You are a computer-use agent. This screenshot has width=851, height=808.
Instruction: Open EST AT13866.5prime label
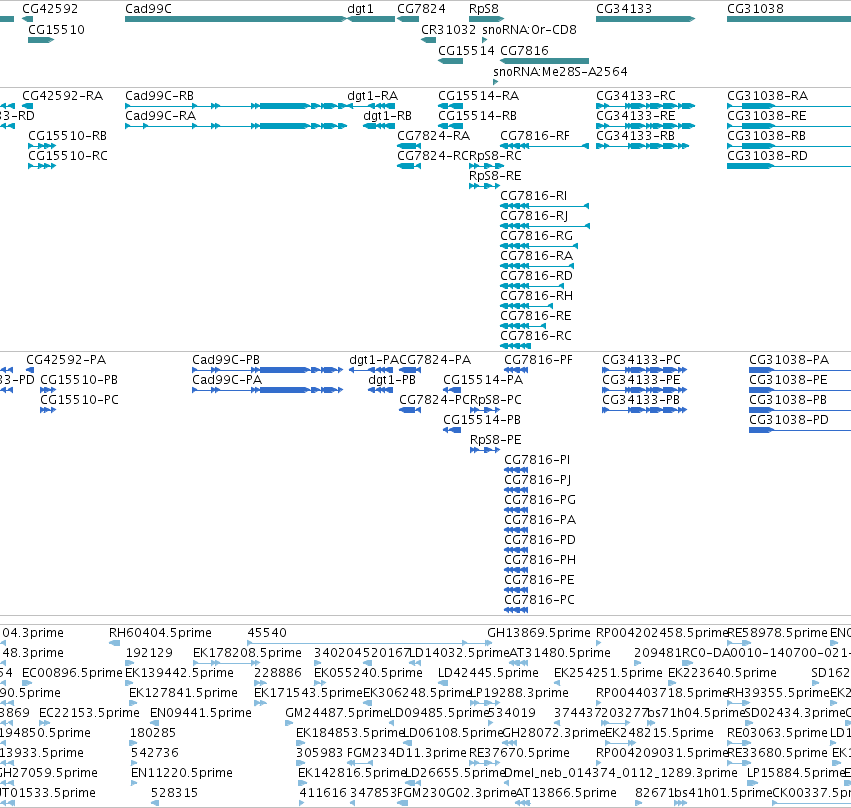point(566,793)
